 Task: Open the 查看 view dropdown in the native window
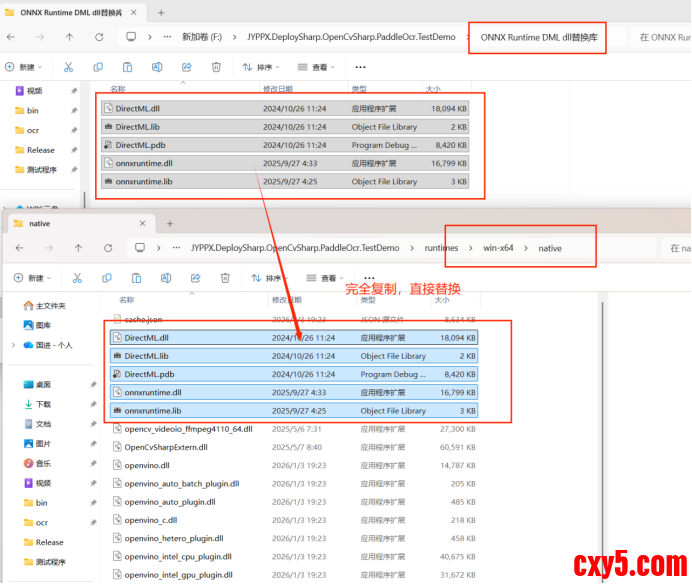pos(329,277)
